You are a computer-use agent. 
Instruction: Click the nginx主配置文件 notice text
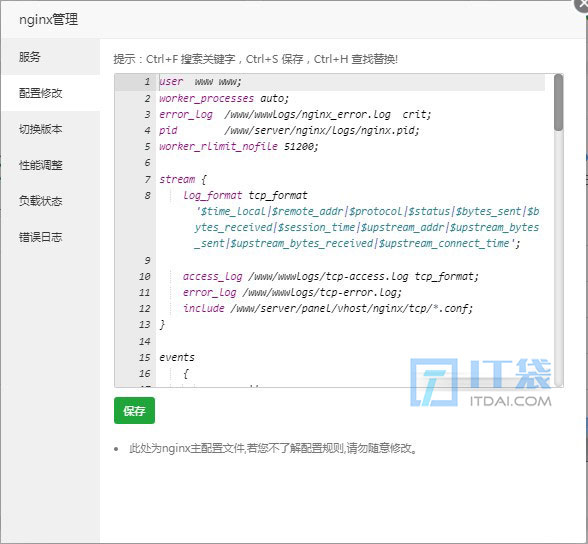[273, 448]
